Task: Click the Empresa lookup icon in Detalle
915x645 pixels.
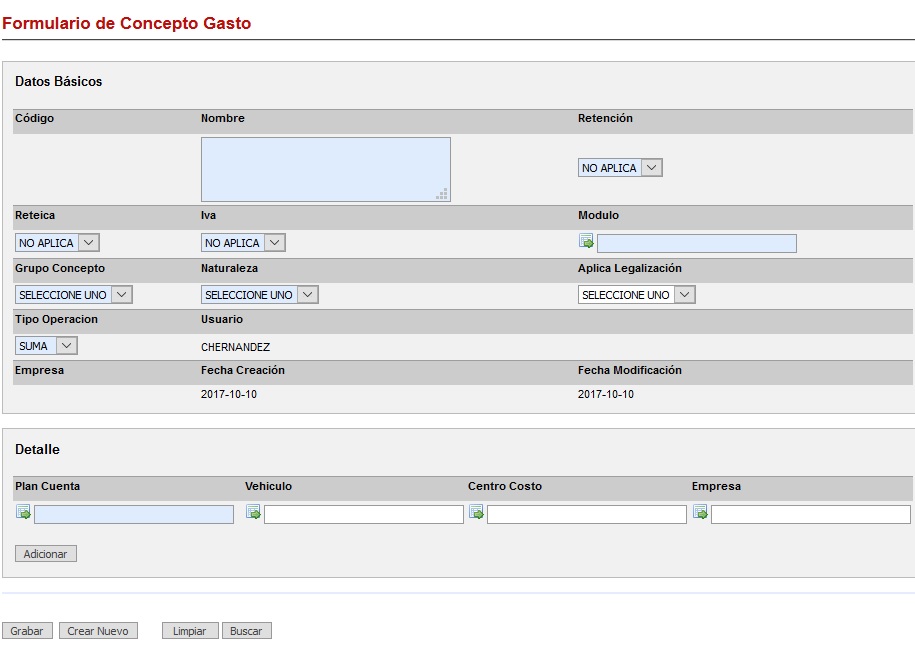Action: (x=700, y=513)
